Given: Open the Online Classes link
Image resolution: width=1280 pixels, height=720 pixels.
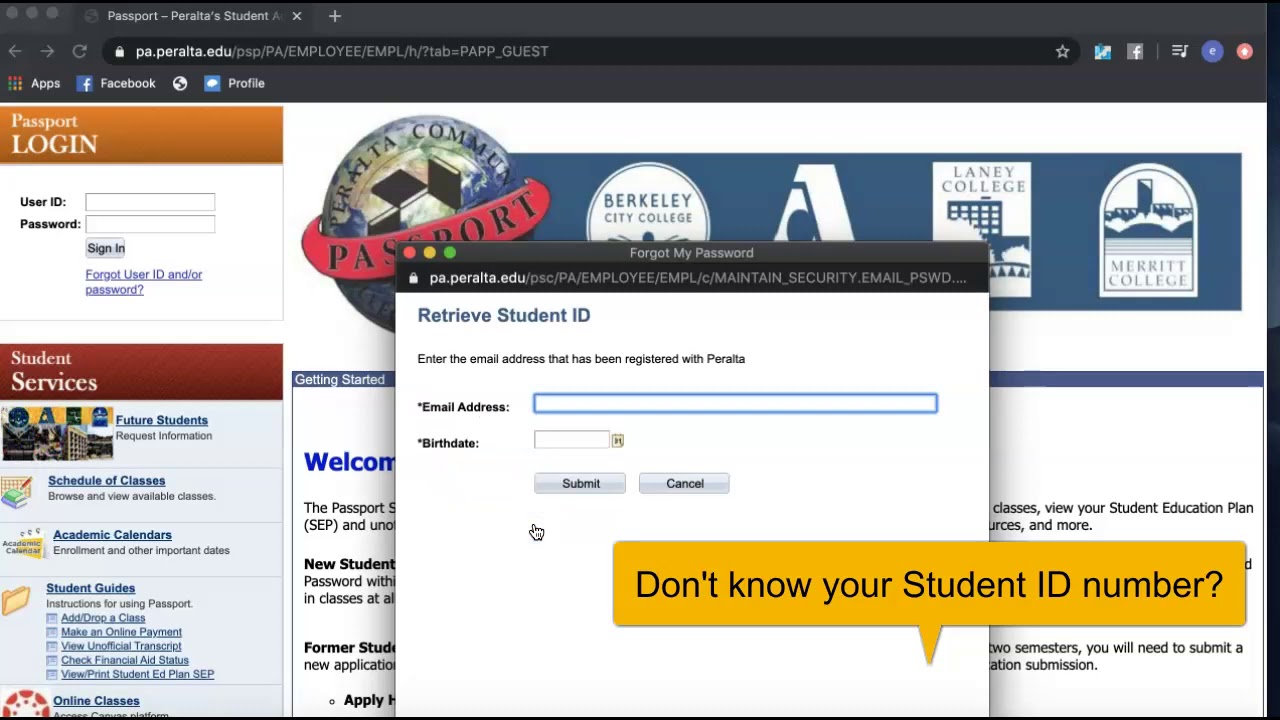Looking at the screenshot, I should pos(96,701).
